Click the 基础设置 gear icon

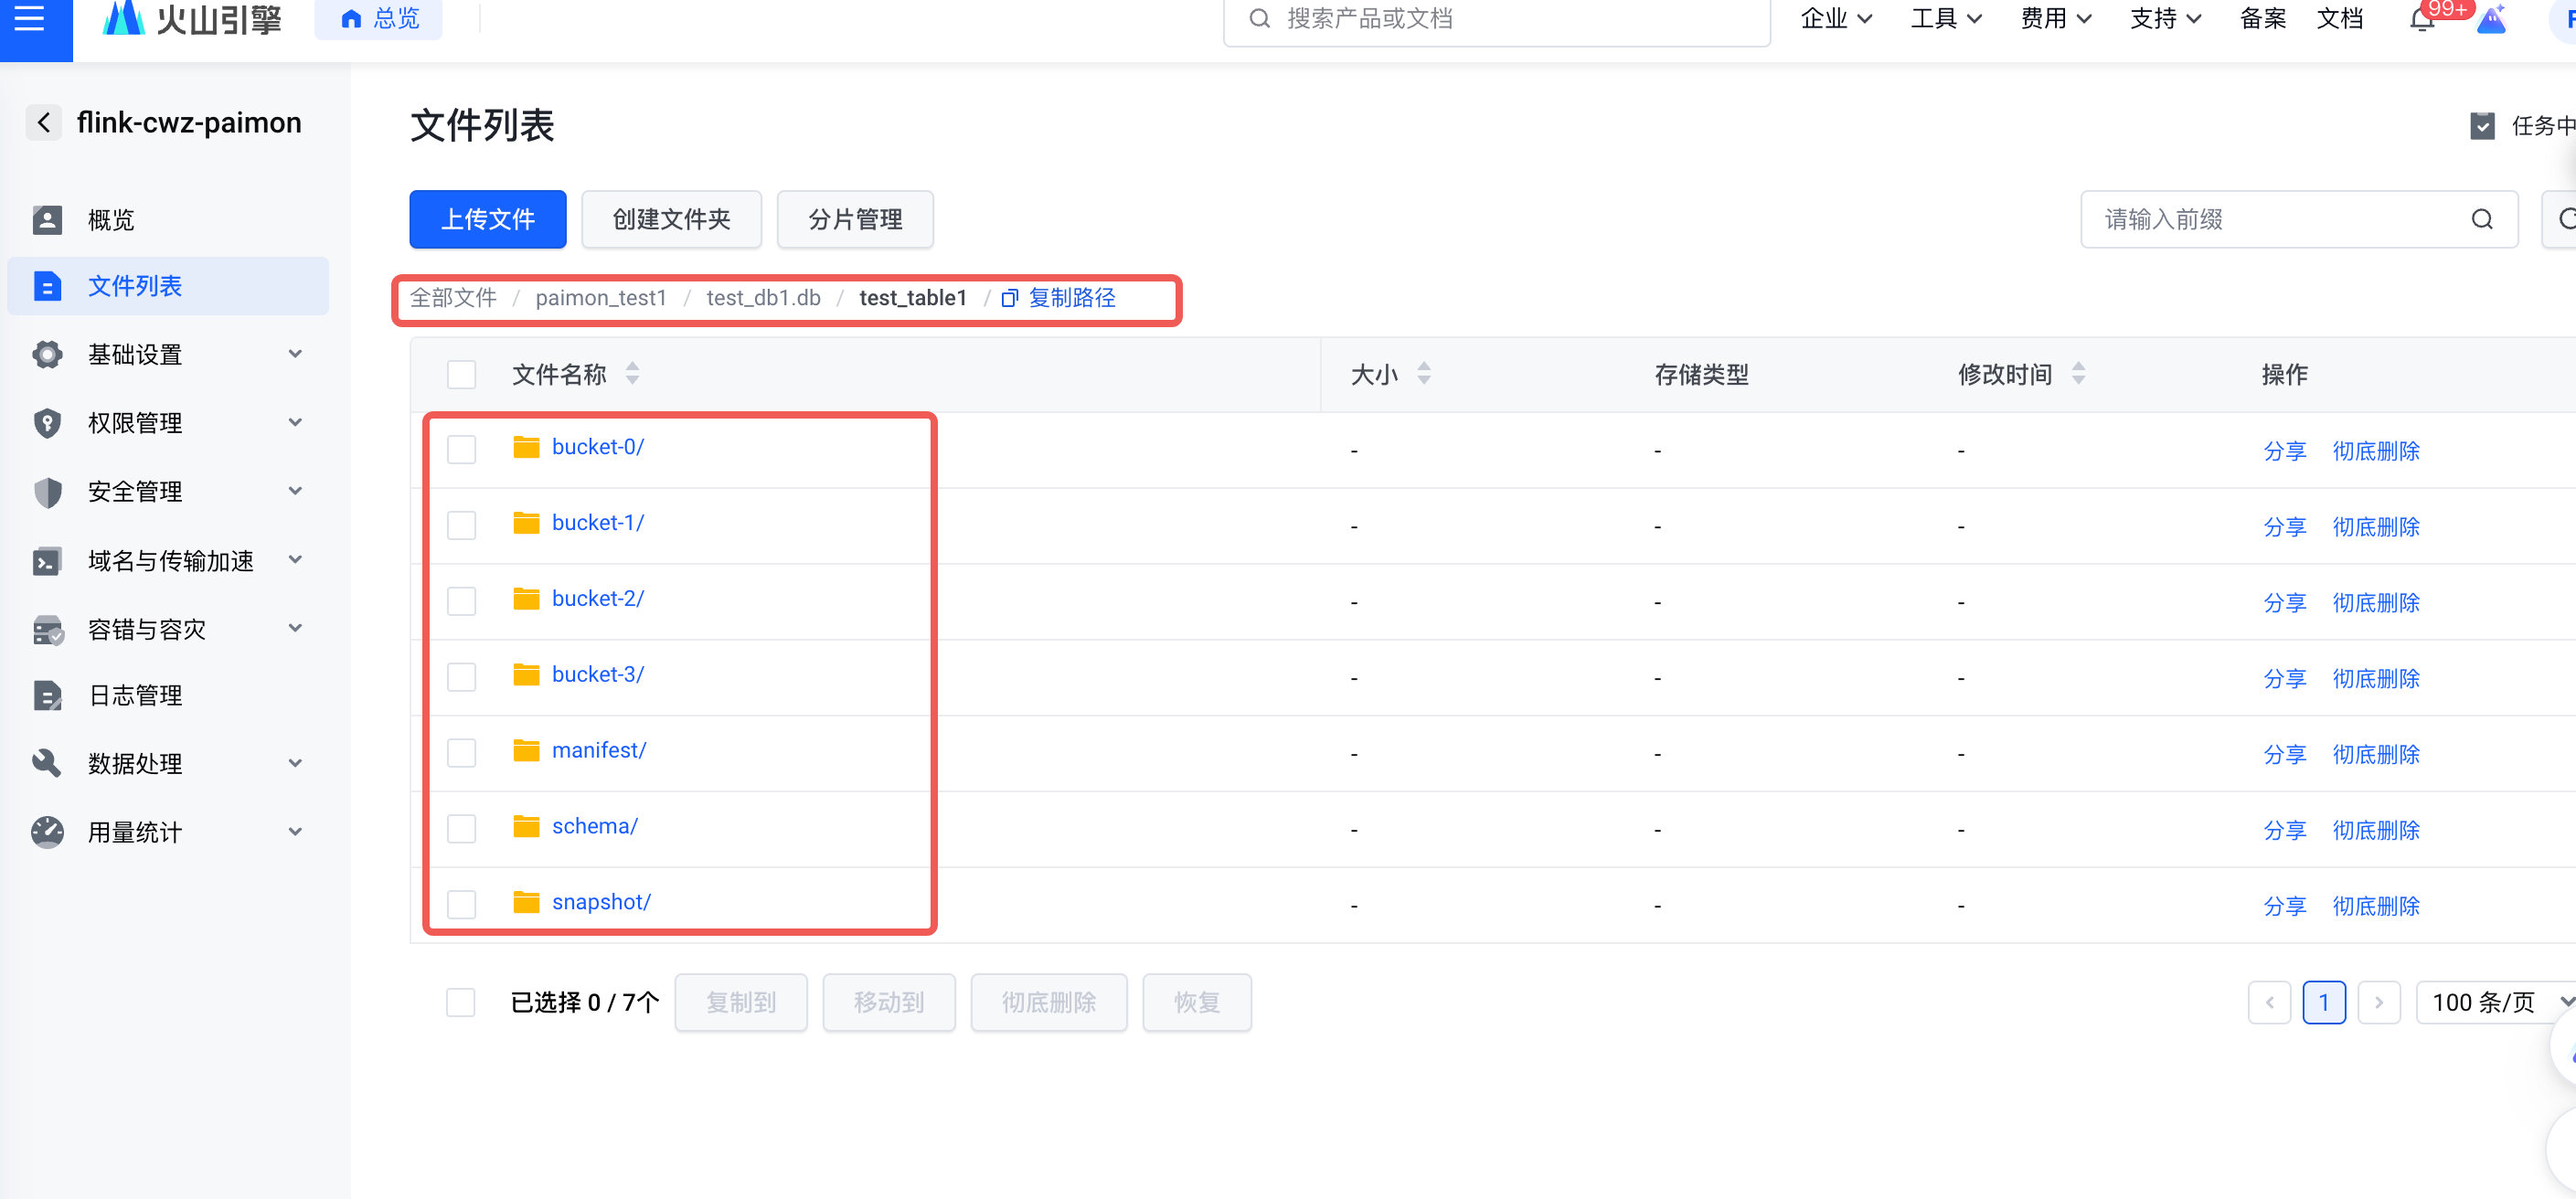[x=47, y=354]
